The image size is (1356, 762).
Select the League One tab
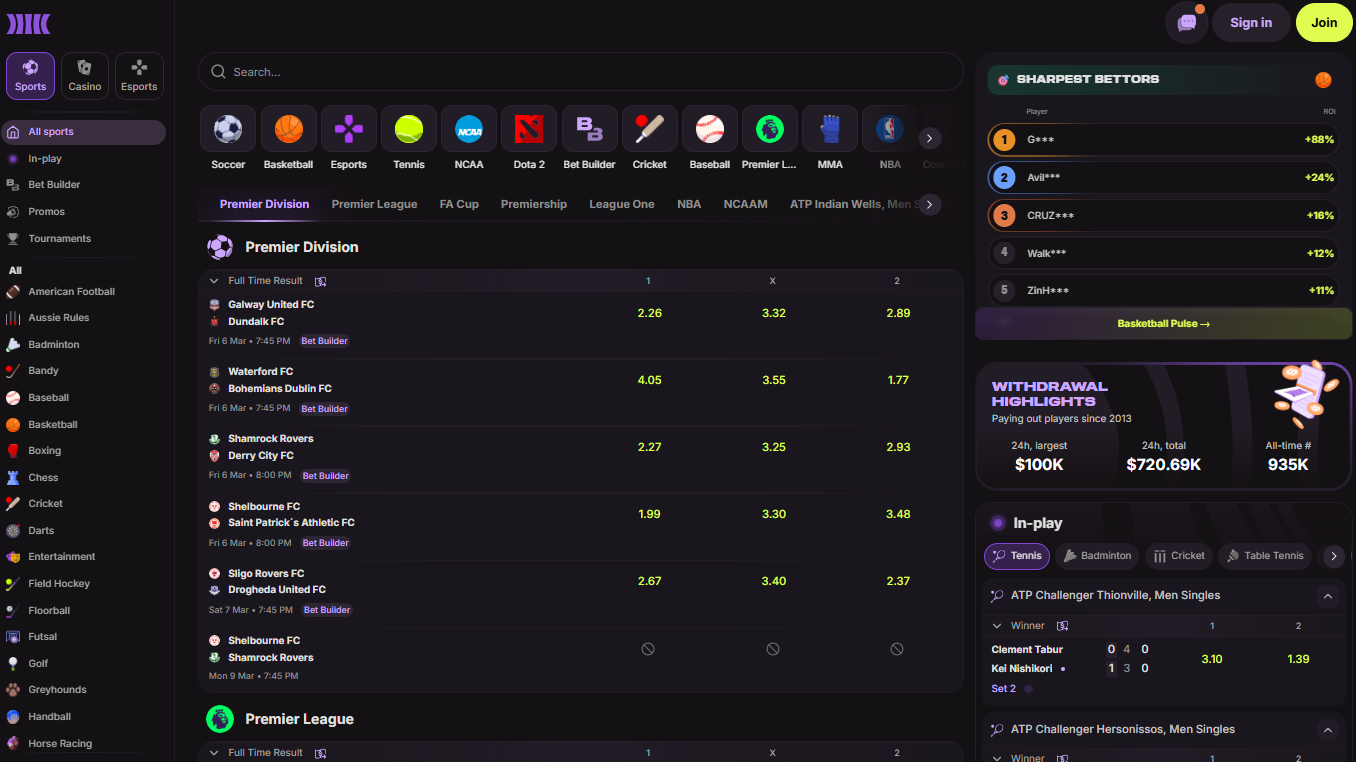coord(622,204)
